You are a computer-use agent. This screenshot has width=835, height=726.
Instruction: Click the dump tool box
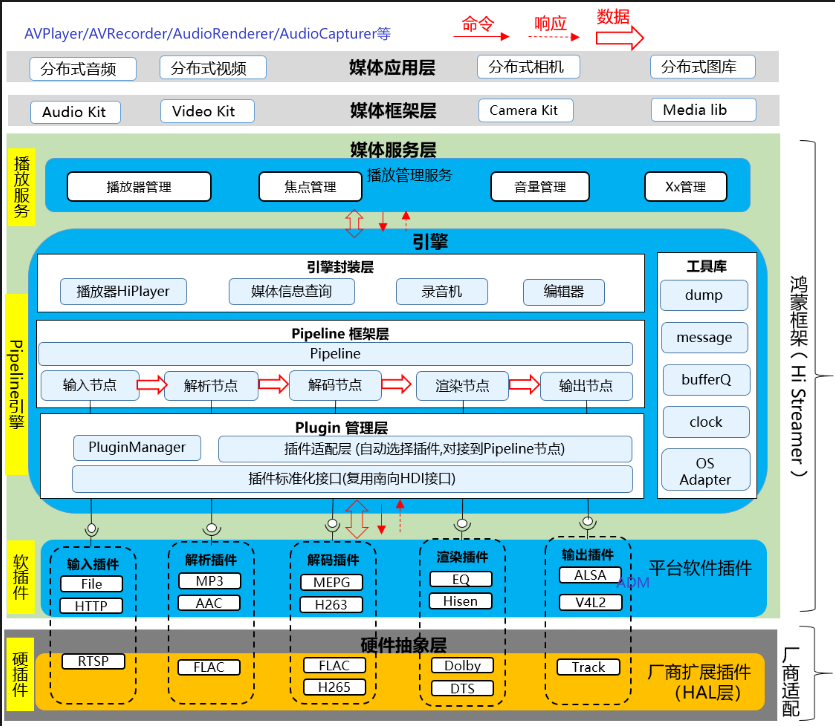coord(704,295)
